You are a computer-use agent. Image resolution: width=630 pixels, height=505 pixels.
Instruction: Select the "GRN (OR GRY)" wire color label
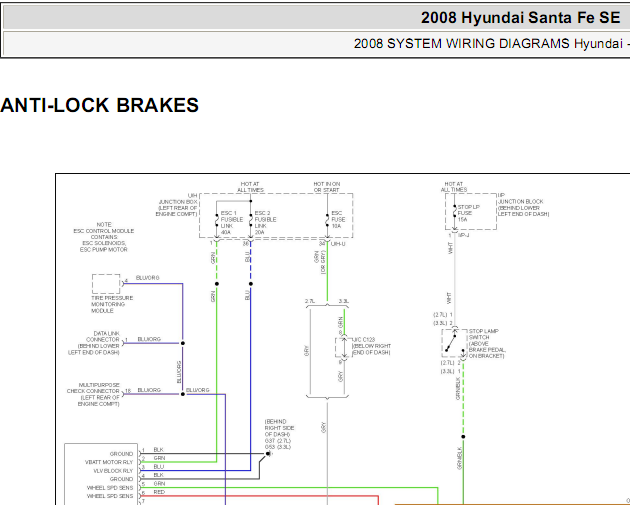(x=319, y=262)
